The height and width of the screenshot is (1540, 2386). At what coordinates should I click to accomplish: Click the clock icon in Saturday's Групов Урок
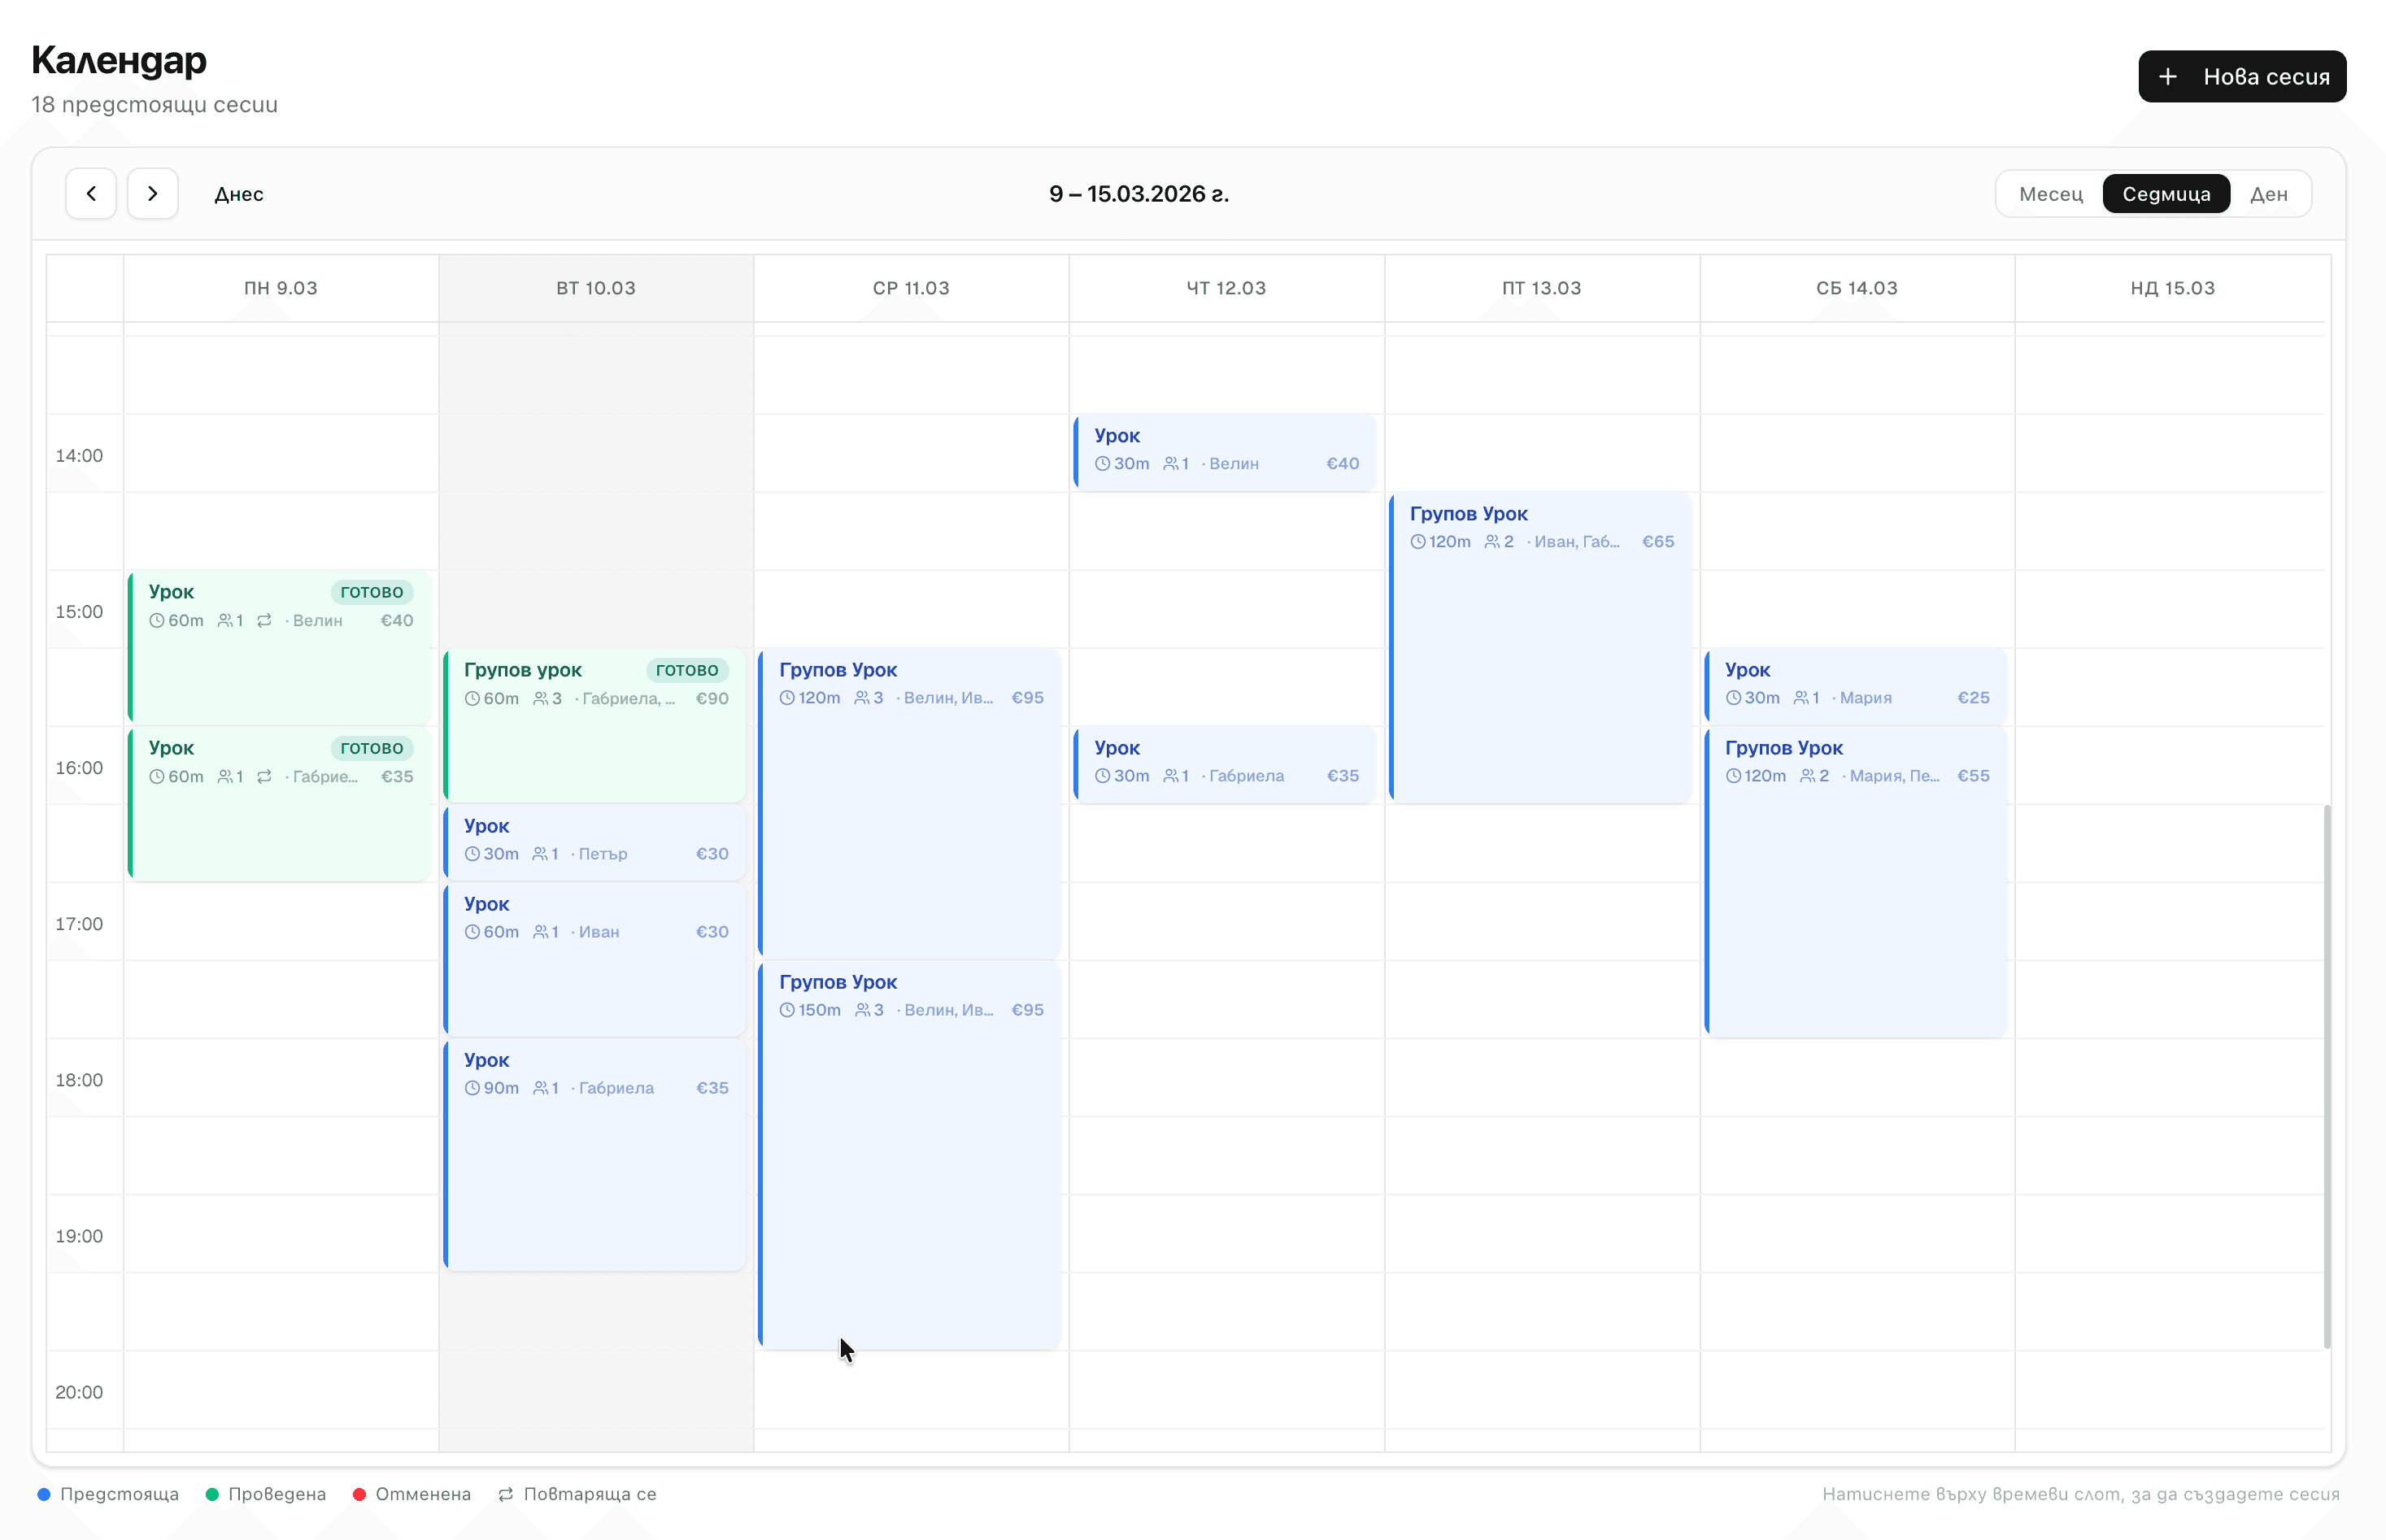[x=1734, y=775]
